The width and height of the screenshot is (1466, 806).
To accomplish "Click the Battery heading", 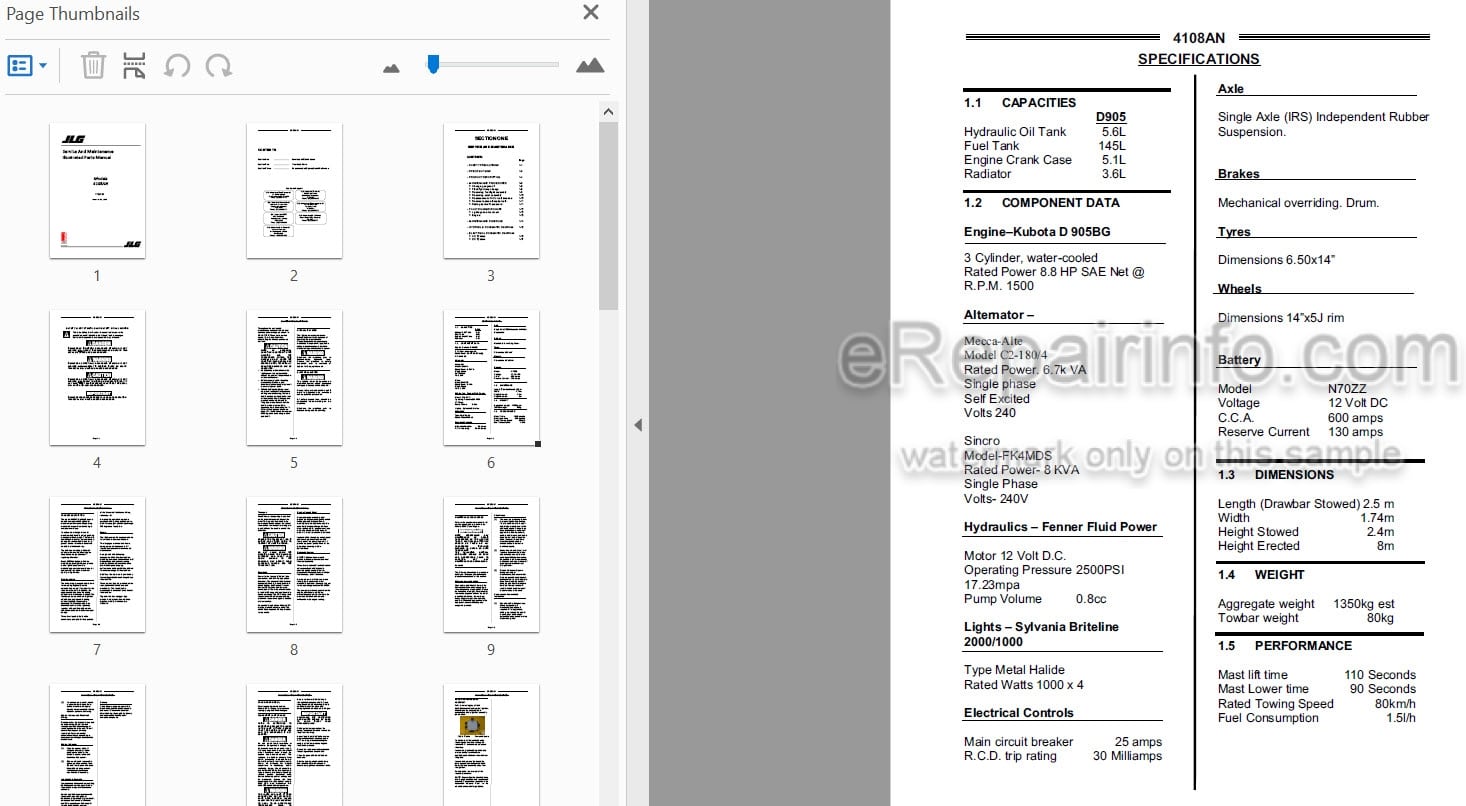I will (x=1239, y=360).
